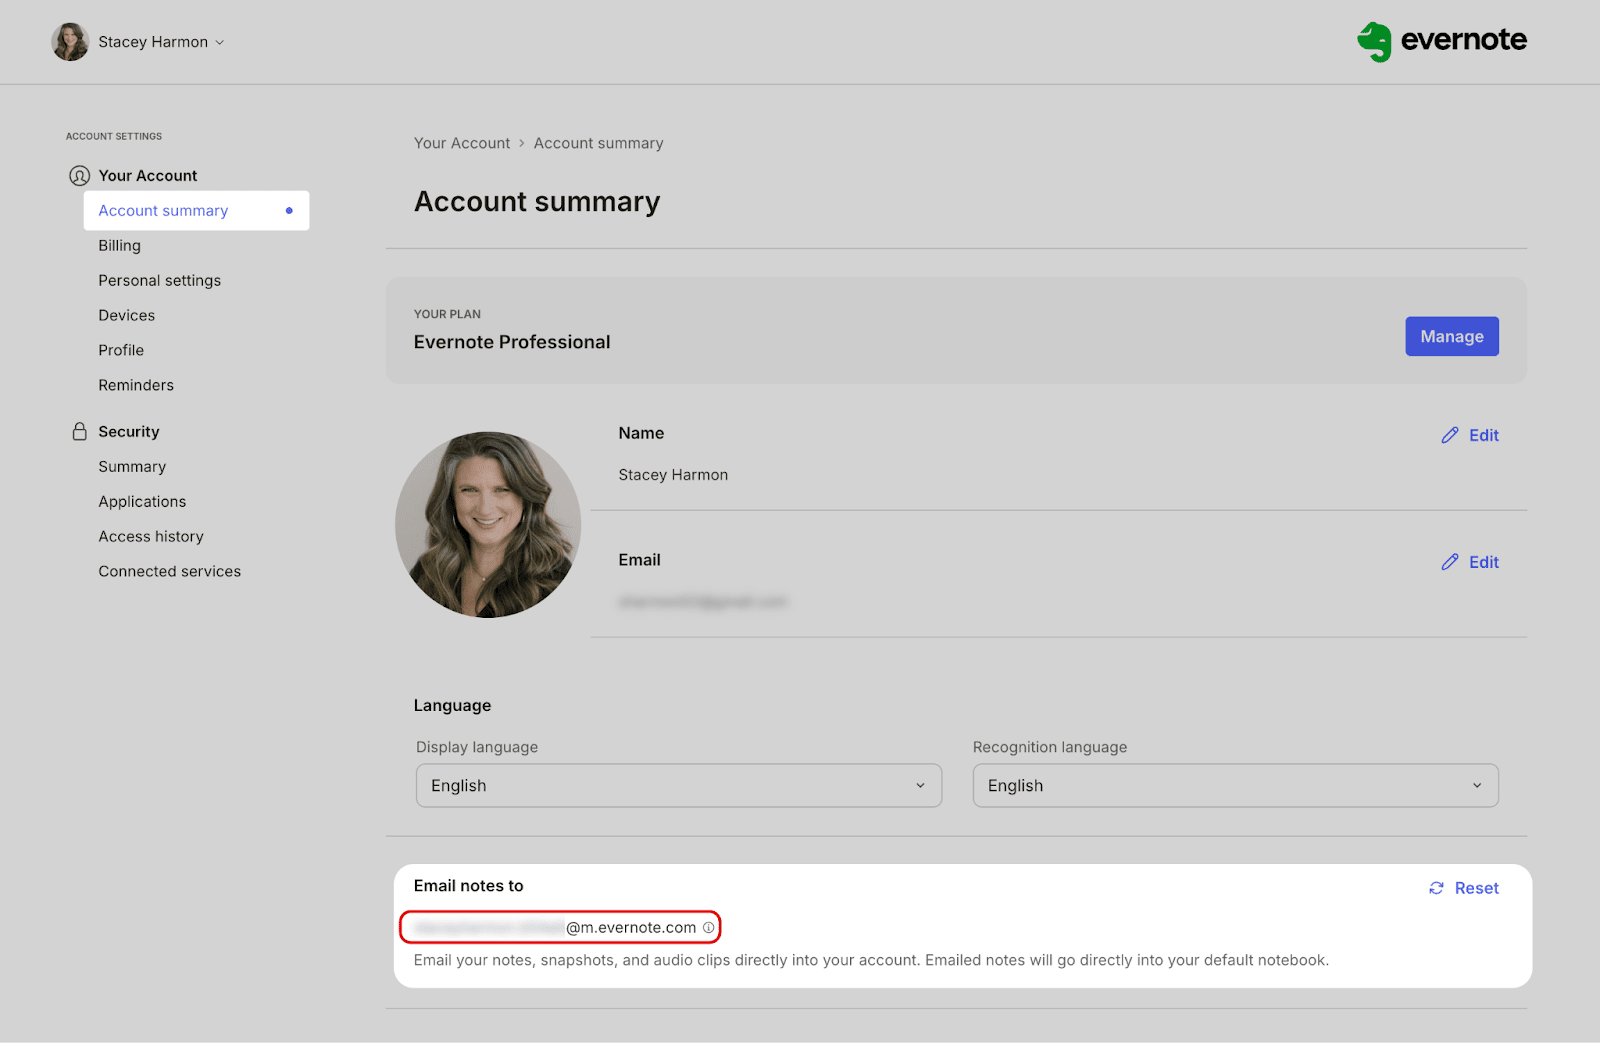
Task: Click the info icon after m.evernote.com
Action: click(x=708, y=927)
